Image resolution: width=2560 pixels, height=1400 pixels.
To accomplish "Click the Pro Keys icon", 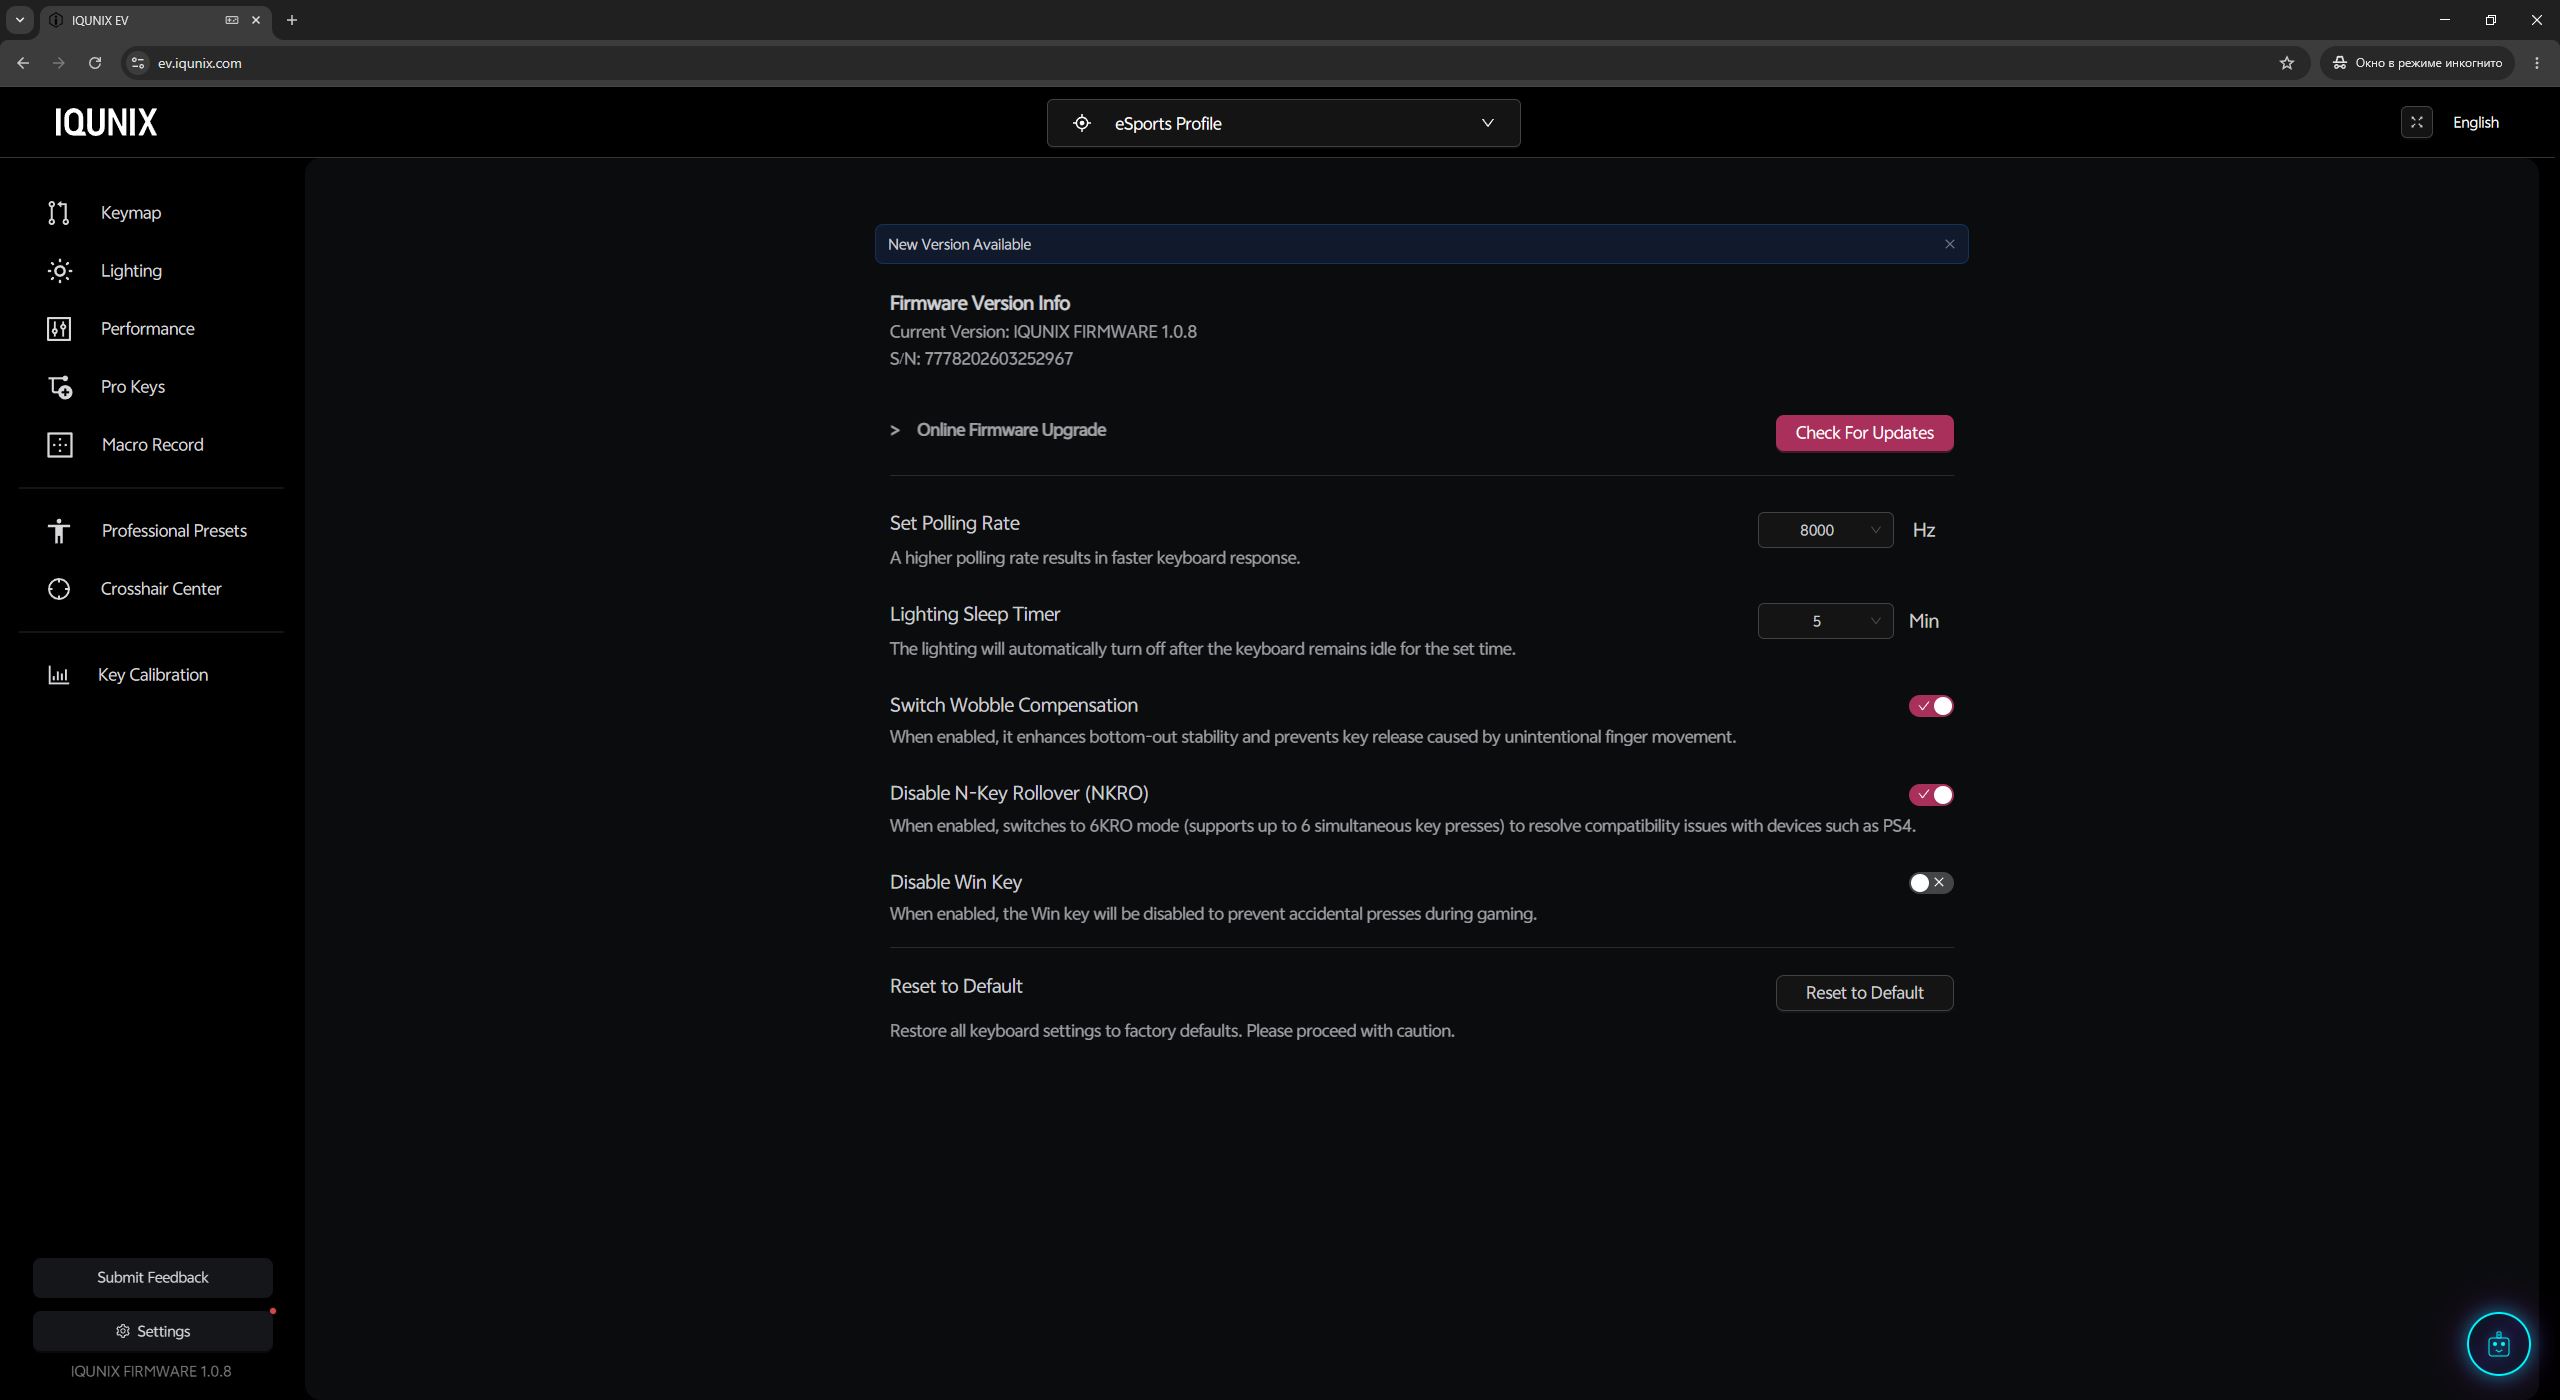I will click(60, 387).
